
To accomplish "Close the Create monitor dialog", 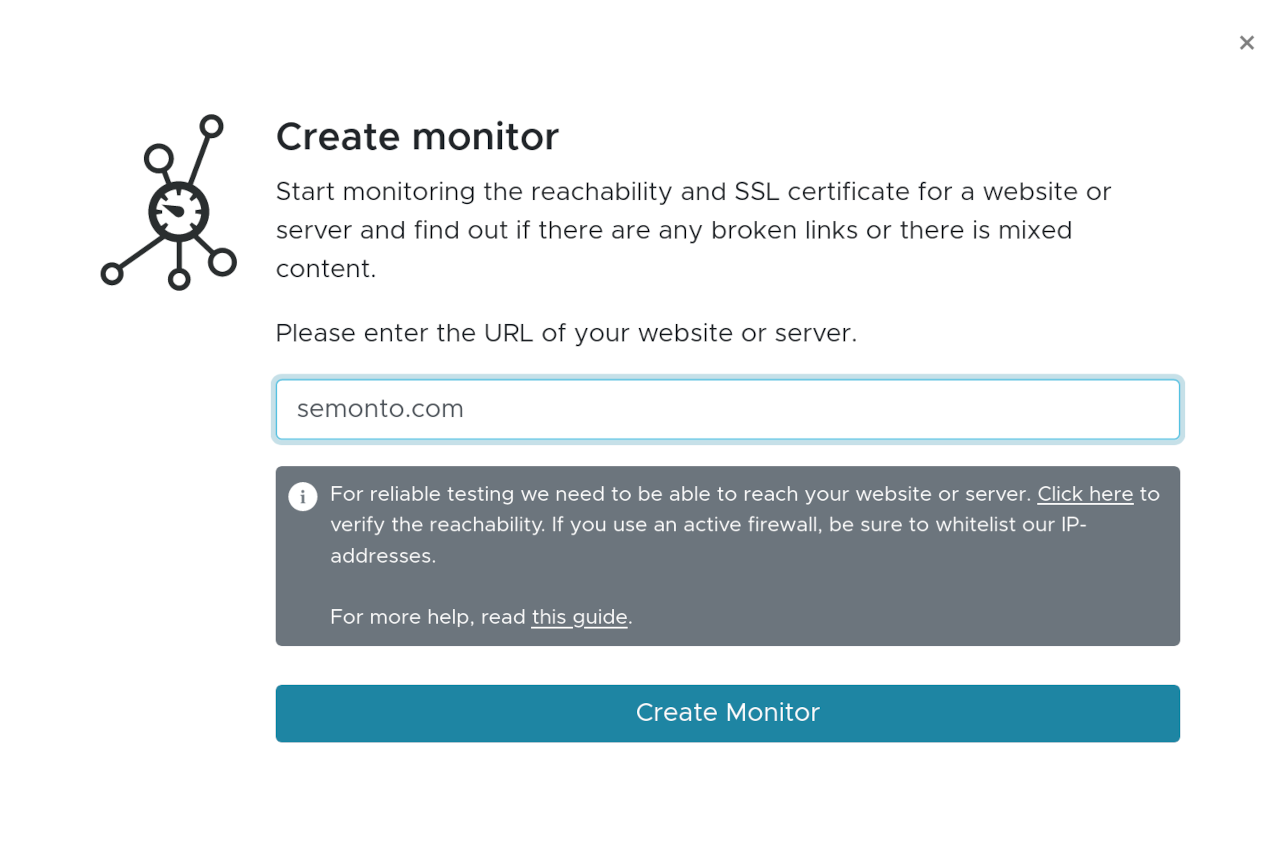I will pos(1246,43).
